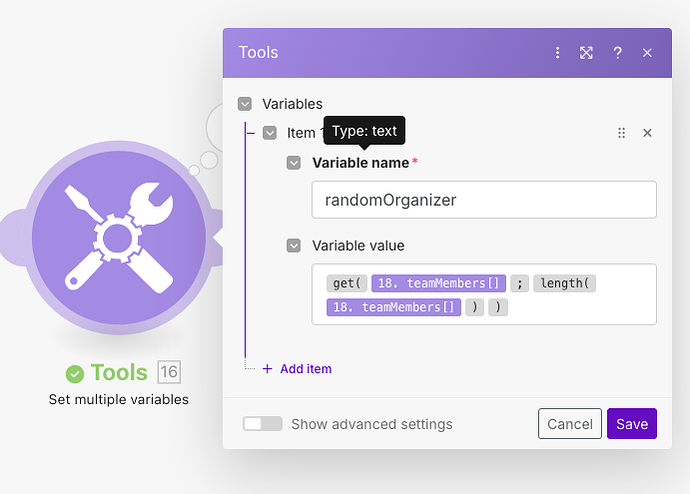Select the Tools wrench and screwdriver module
The image size is (690, 494).
click(x=118, y=238)
